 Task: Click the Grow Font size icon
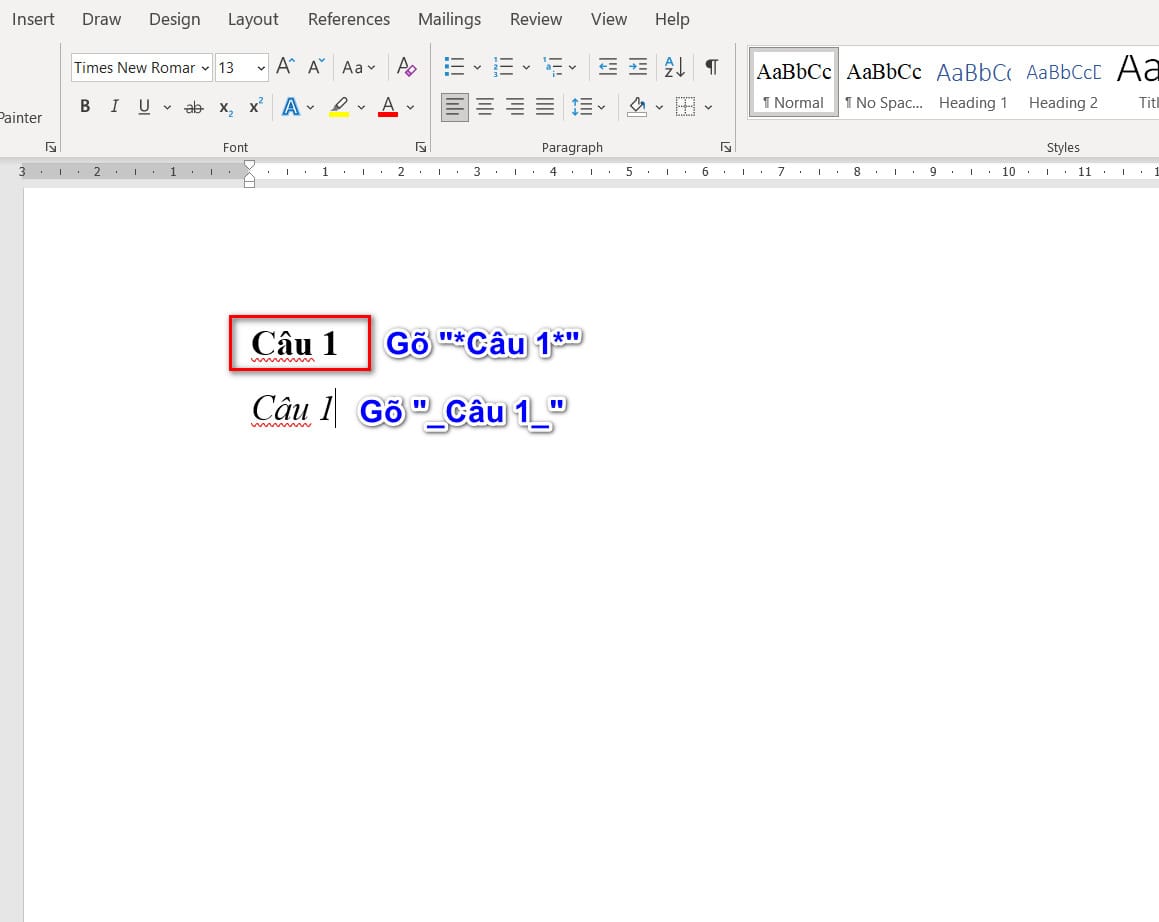tap(285, 67)
